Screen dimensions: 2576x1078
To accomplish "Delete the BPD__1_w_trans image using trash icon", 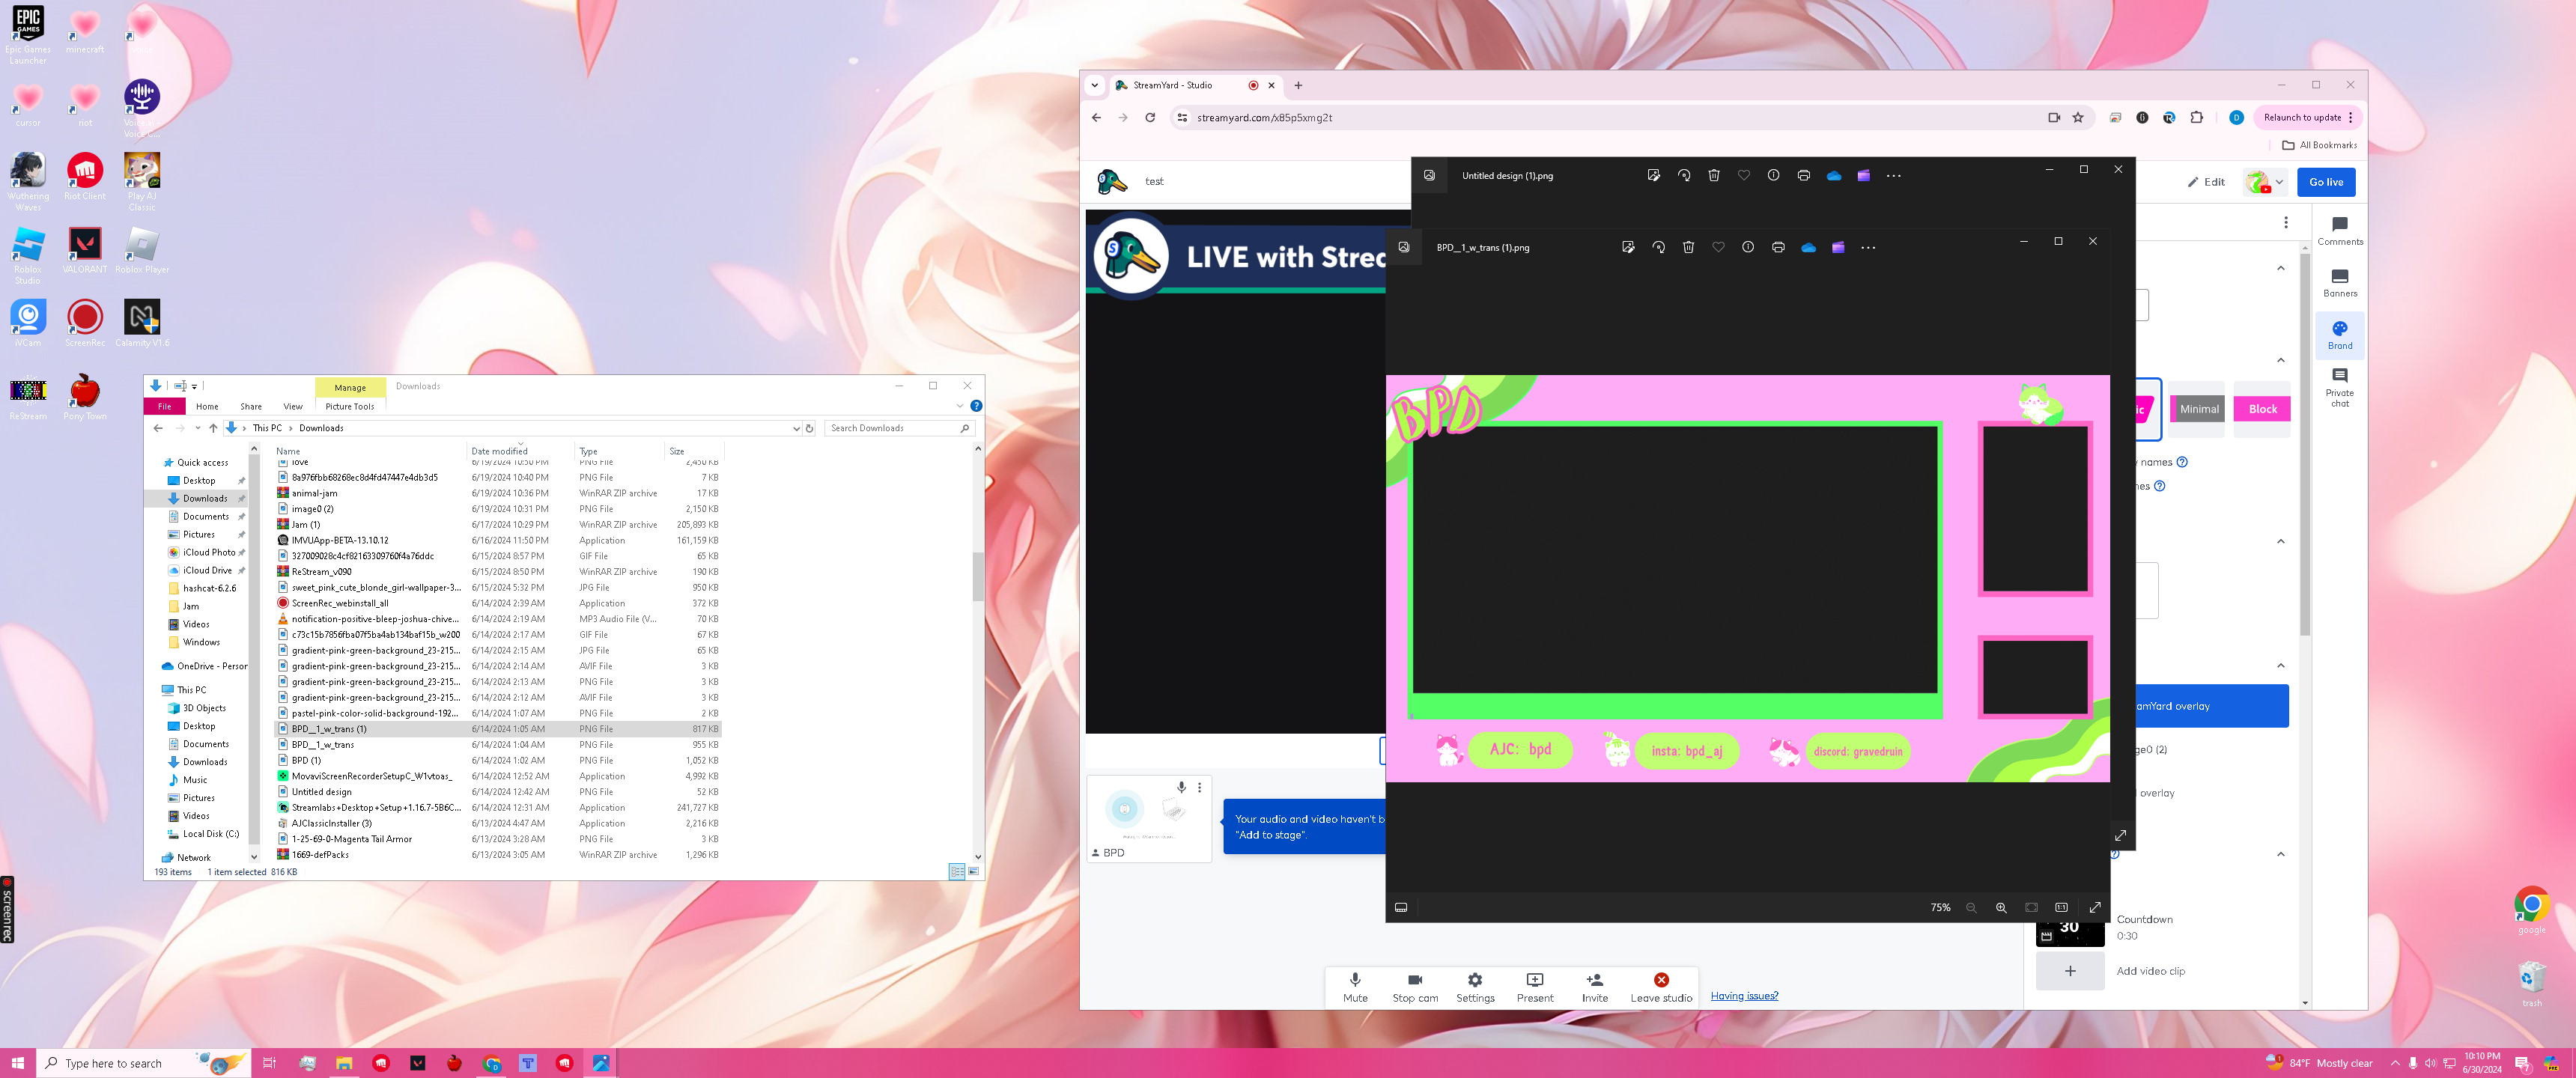I will click(x=1688, y=247).
